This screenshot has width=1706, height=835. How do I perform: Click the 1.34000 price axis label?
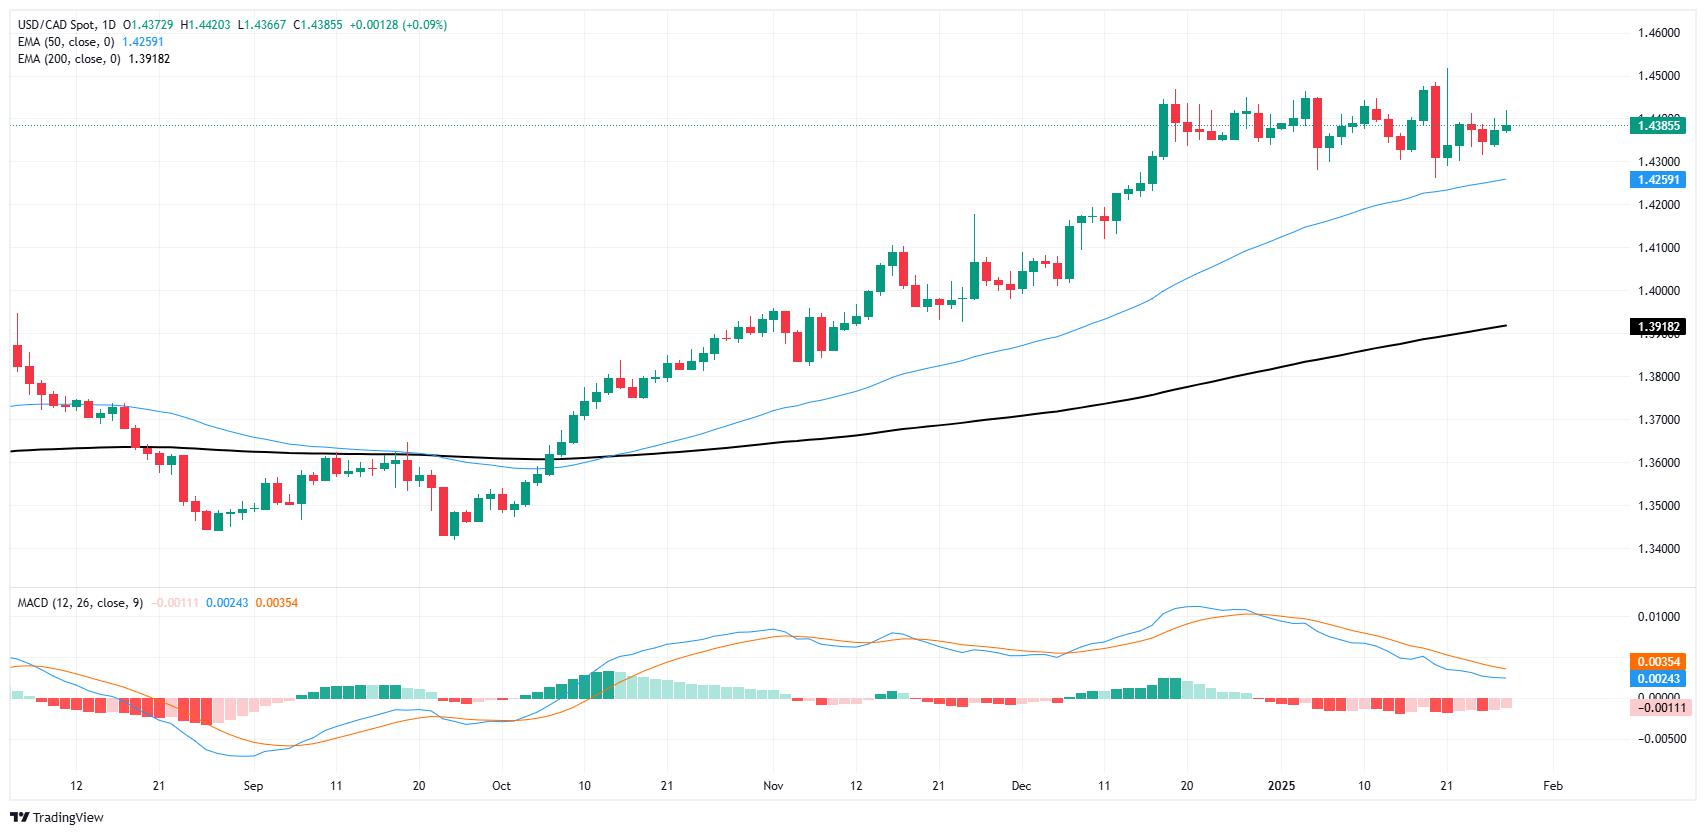tap(1658, 549)
